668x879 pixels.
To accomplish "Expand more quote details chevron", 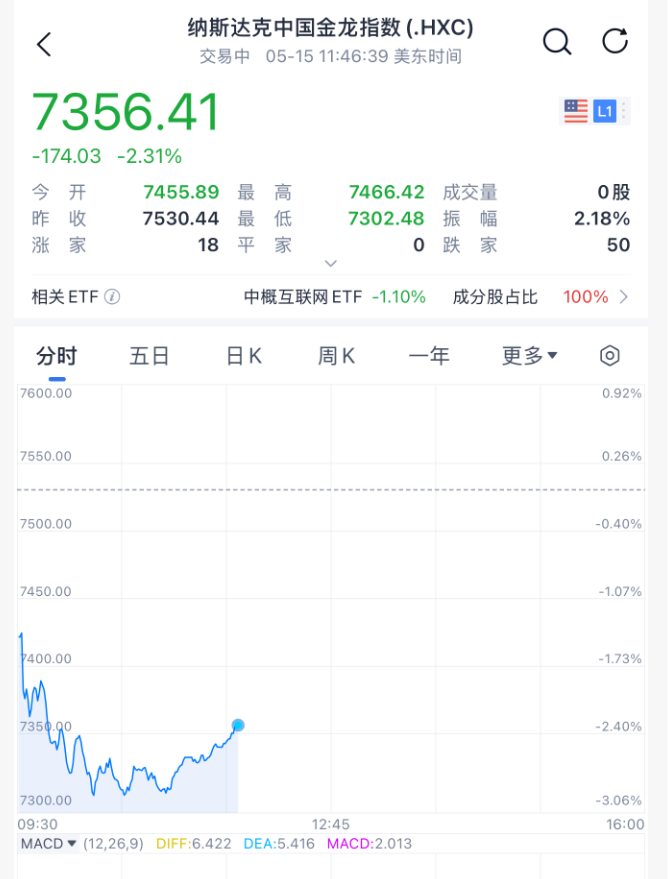I will 331,264.
